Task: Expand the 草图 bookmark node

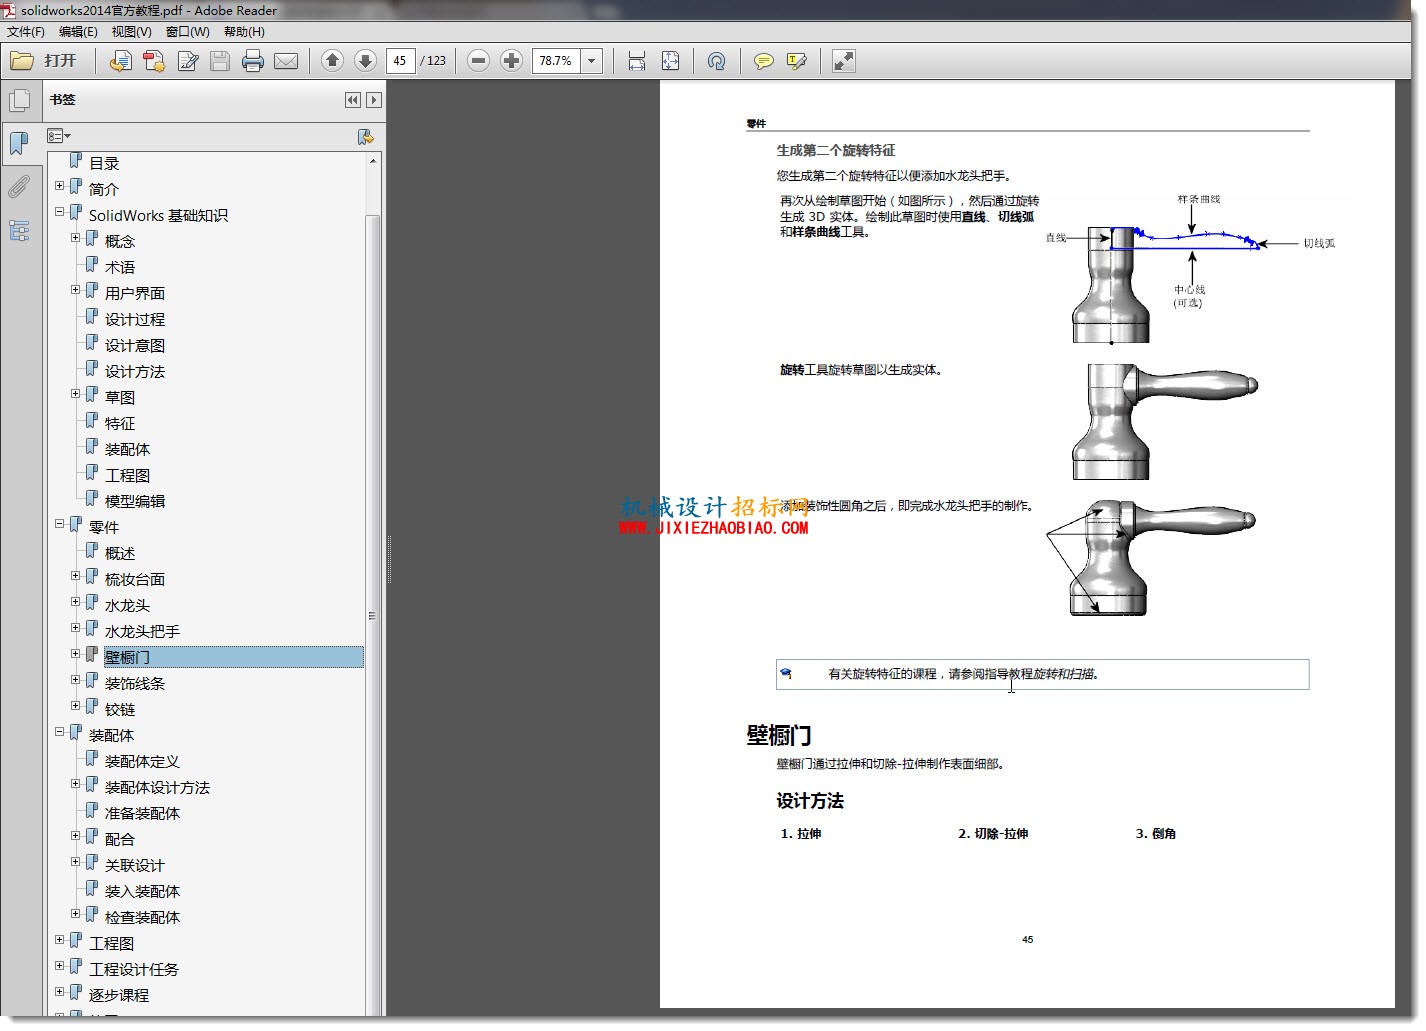Action: tap(76, 394)
